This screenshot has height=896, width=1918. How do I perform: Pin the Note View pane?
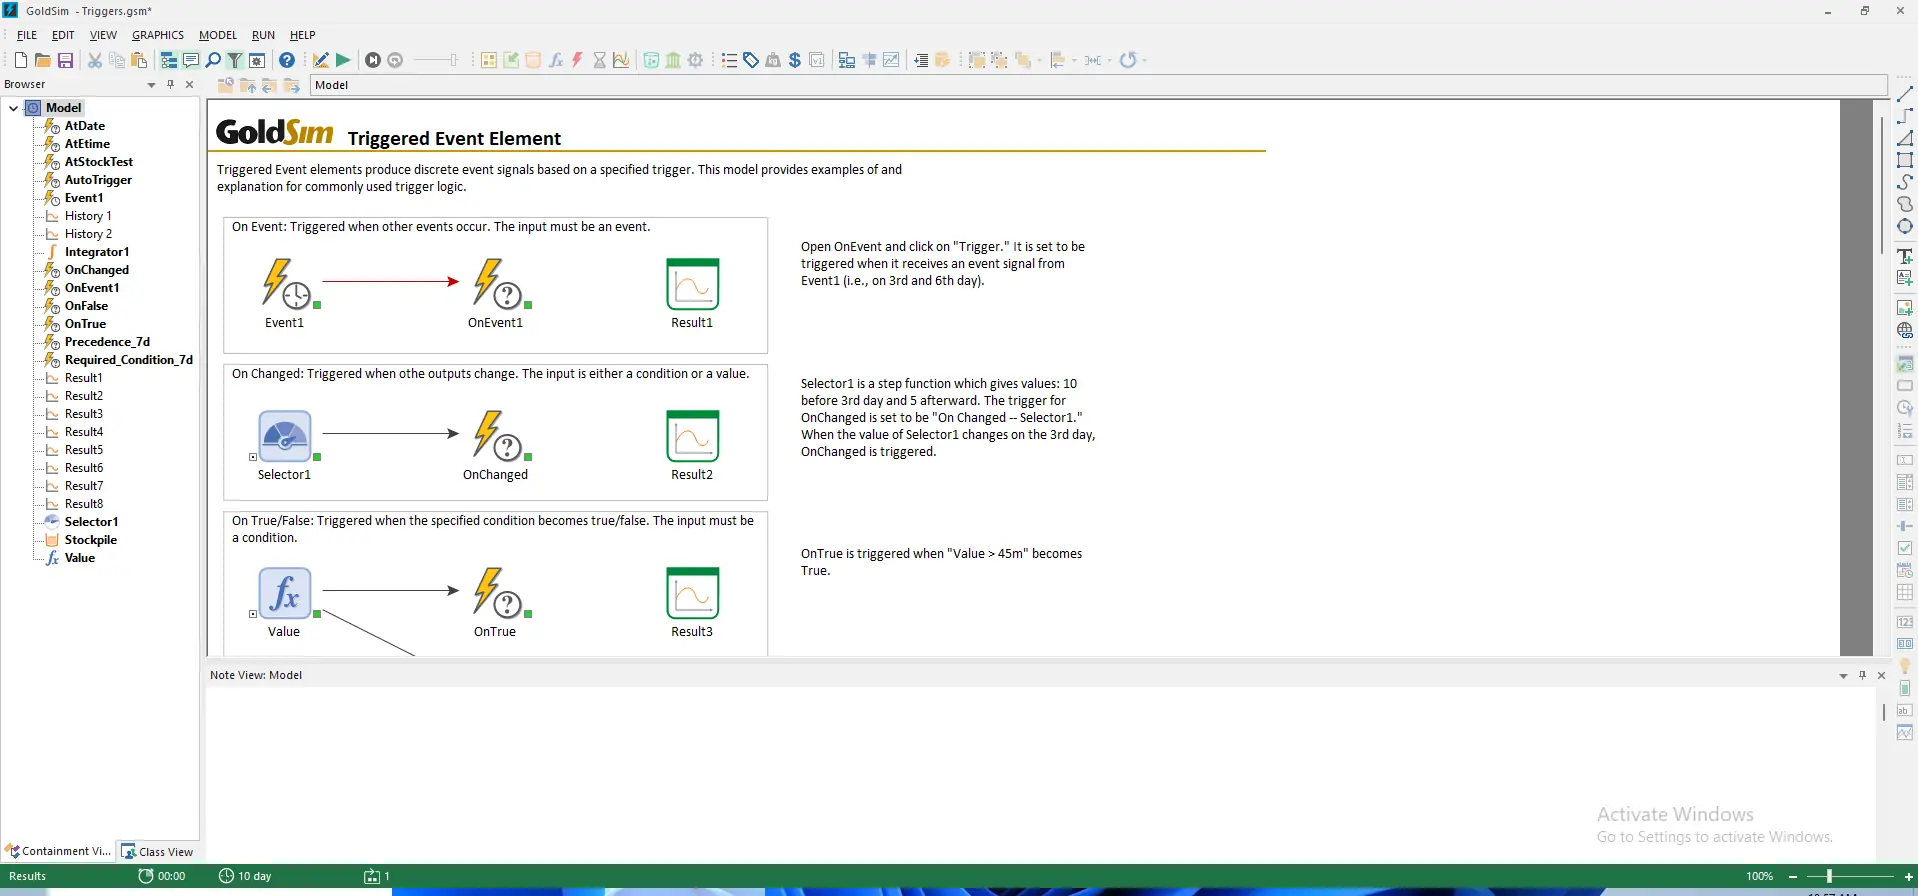[1862, 676]
